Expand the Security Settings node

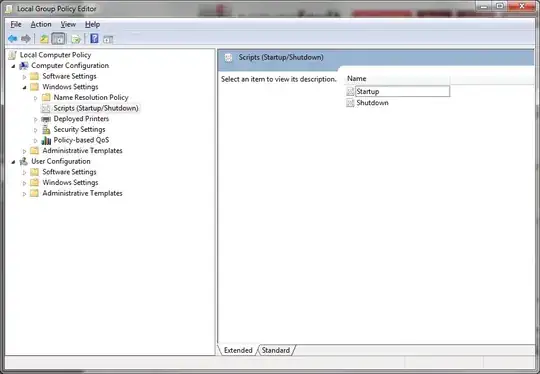pos(35,130)
